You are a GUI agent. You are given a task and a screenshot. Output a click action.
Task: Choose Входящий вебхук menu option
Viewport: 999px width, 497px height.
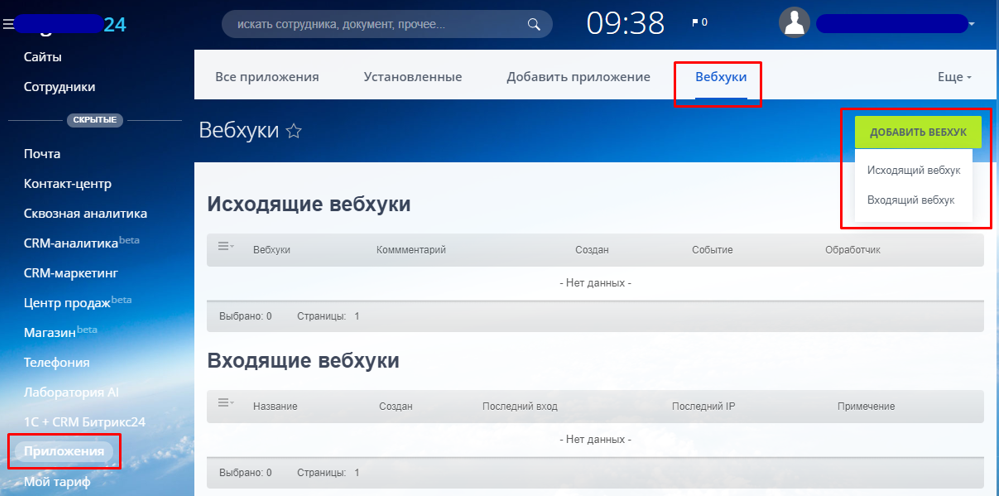pos(910,200)
